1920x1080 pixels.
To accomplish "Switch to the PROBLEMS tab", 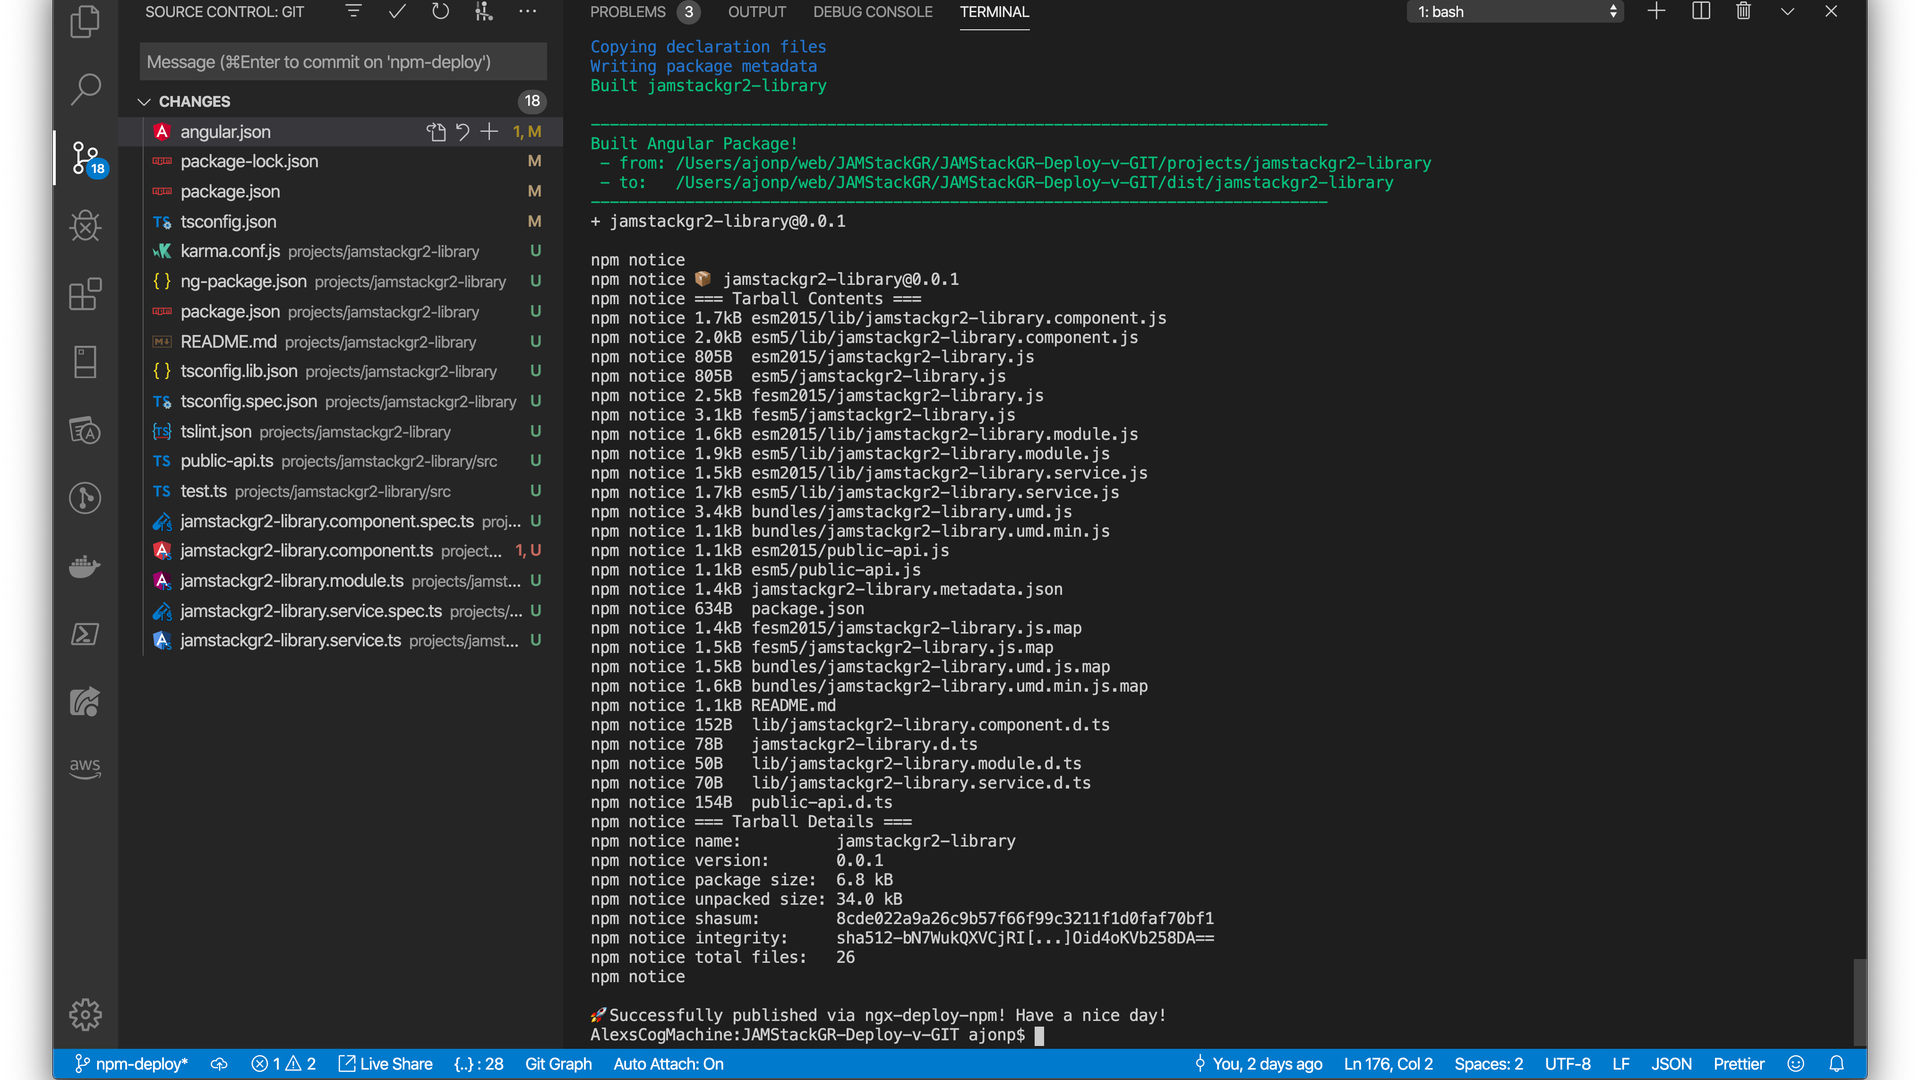I will click(x=628, y=12).
